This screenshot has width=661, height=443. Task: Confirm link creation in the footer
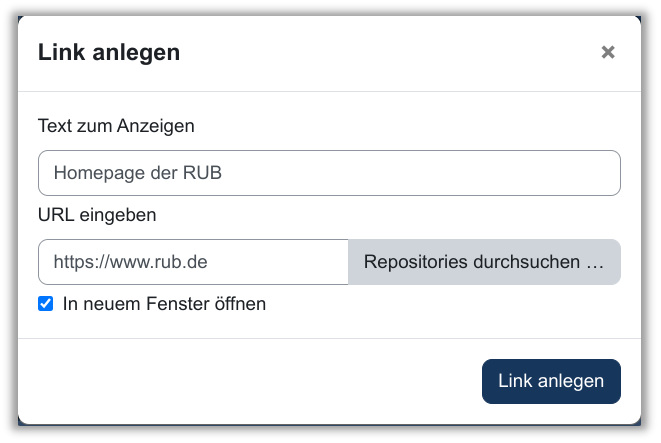click(x=551, y=381)
